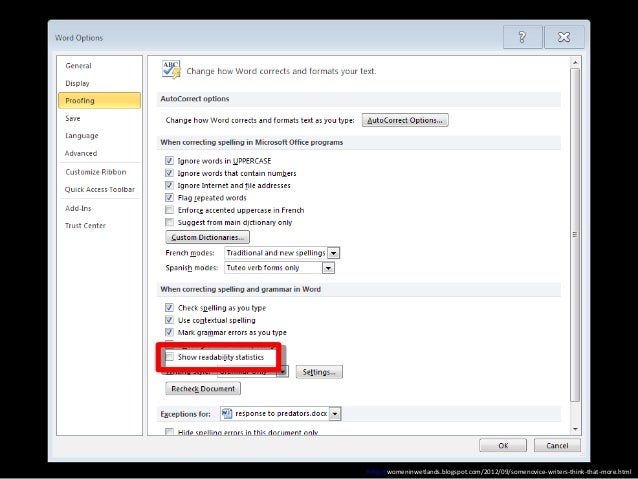Close the Word Options dialog
Image resolution: width=638 pixels, height=479 pixels.
pos(564,37)
